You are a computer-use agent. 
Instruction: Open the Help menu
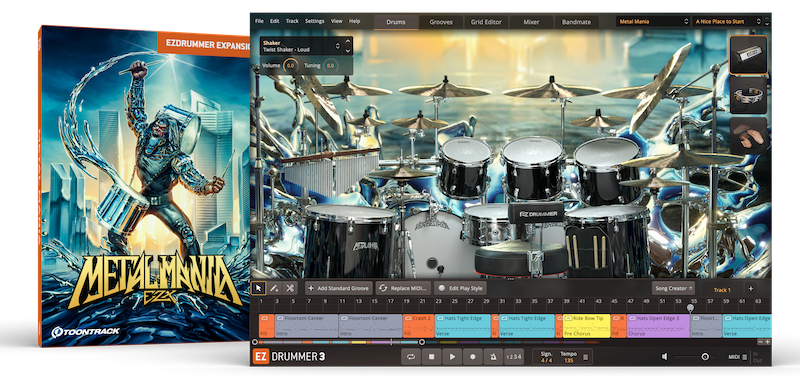click(355, 21)
